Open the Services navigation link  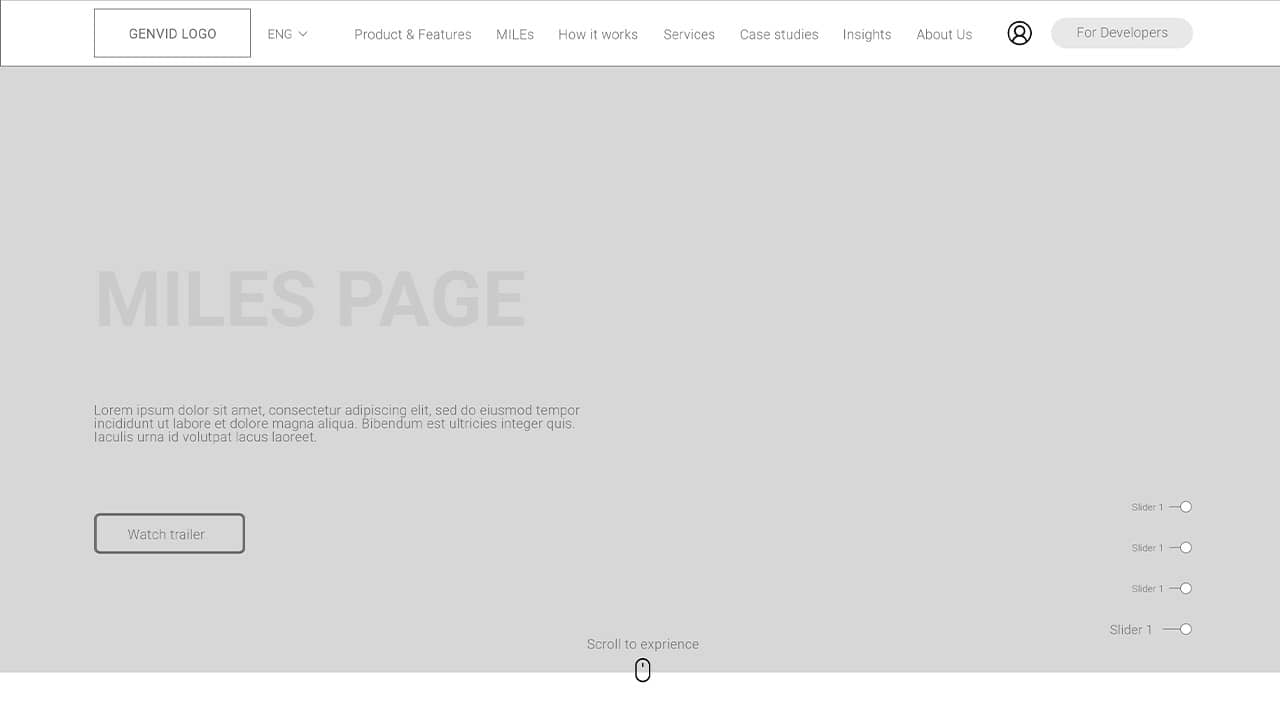(689, 34)
